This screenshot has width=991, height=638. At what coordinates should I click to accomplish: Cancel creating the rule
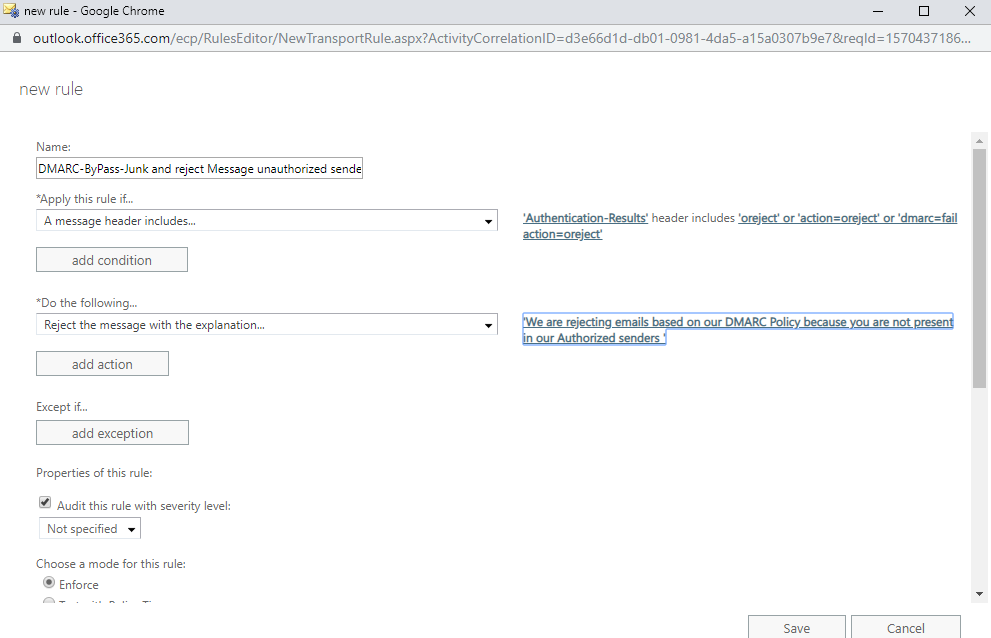point(906,627)
